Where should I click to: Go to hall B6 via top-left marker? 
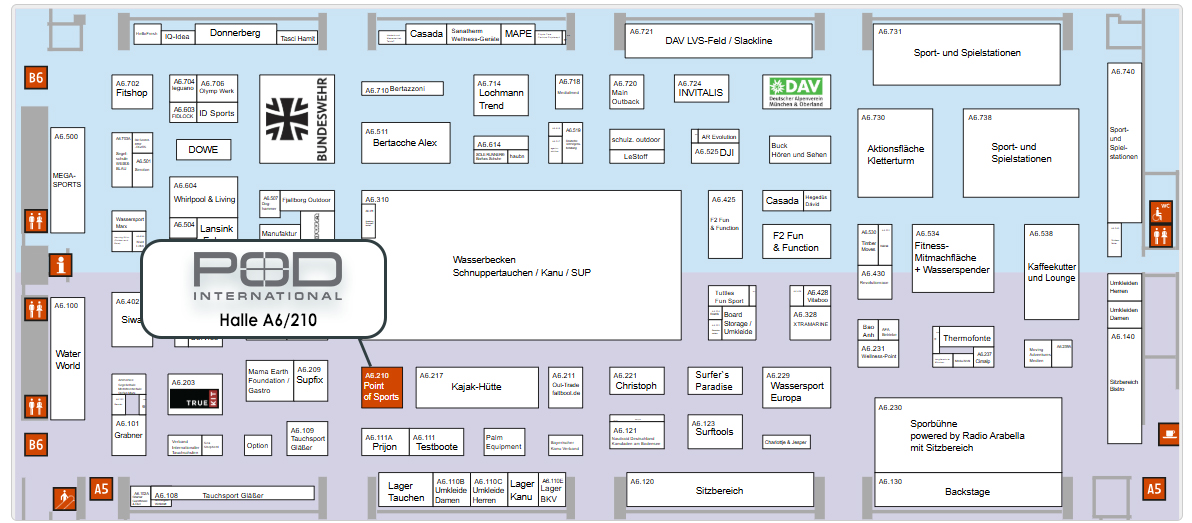coord(36,77)
